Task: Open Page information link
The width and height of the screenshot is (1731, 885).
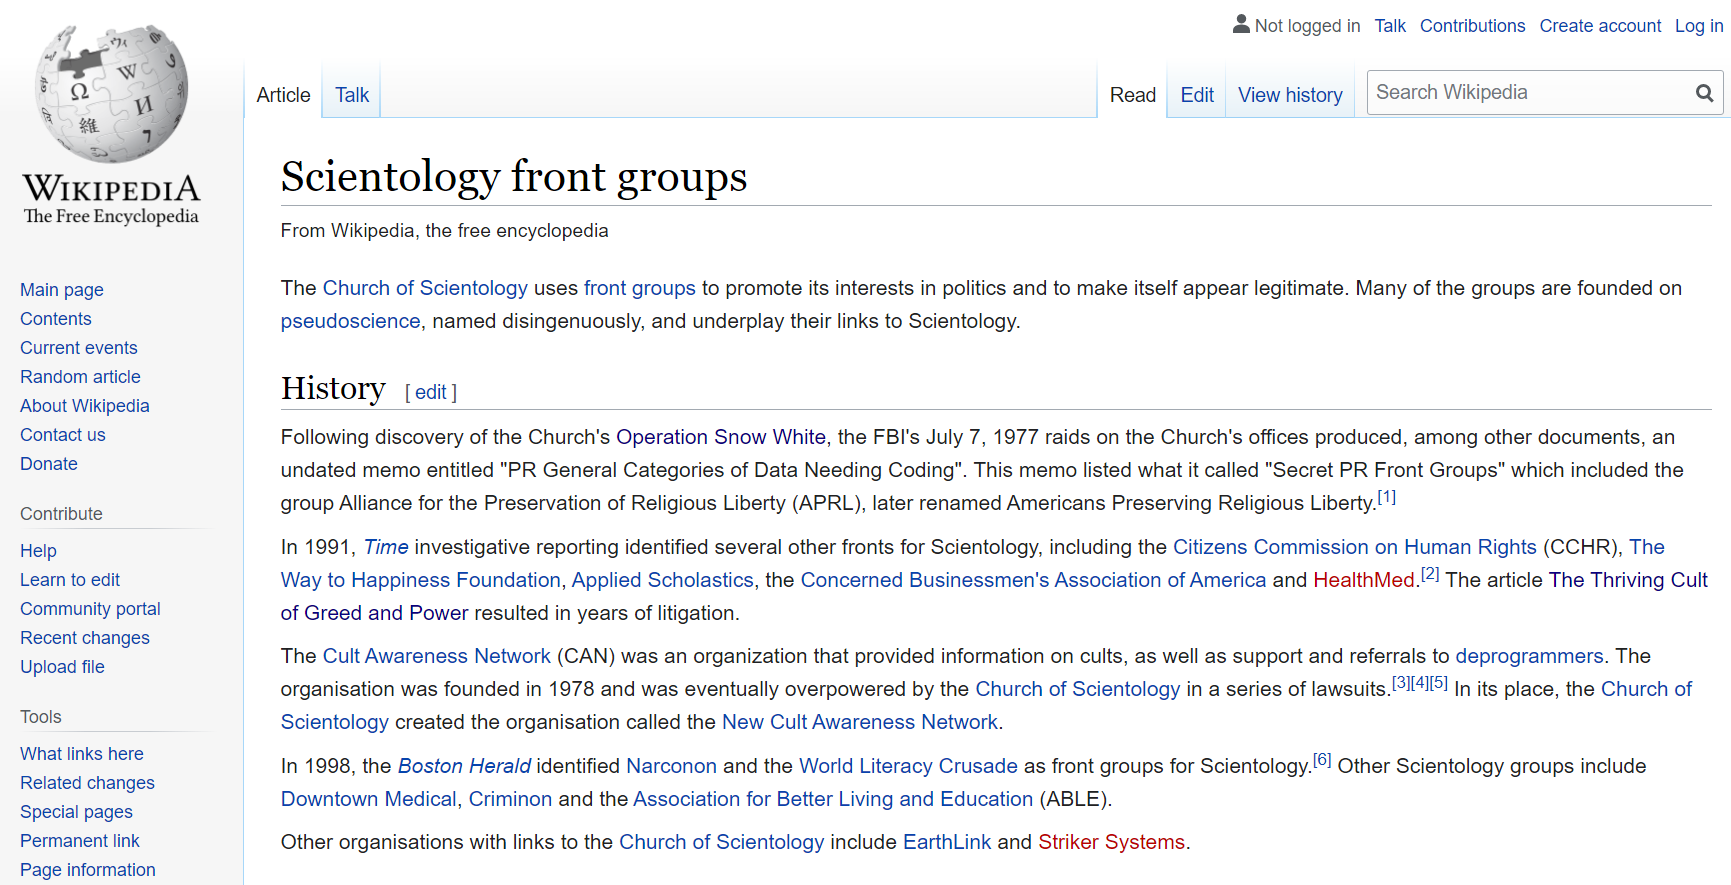Action: pyautogui.click(x=88, y=870)
